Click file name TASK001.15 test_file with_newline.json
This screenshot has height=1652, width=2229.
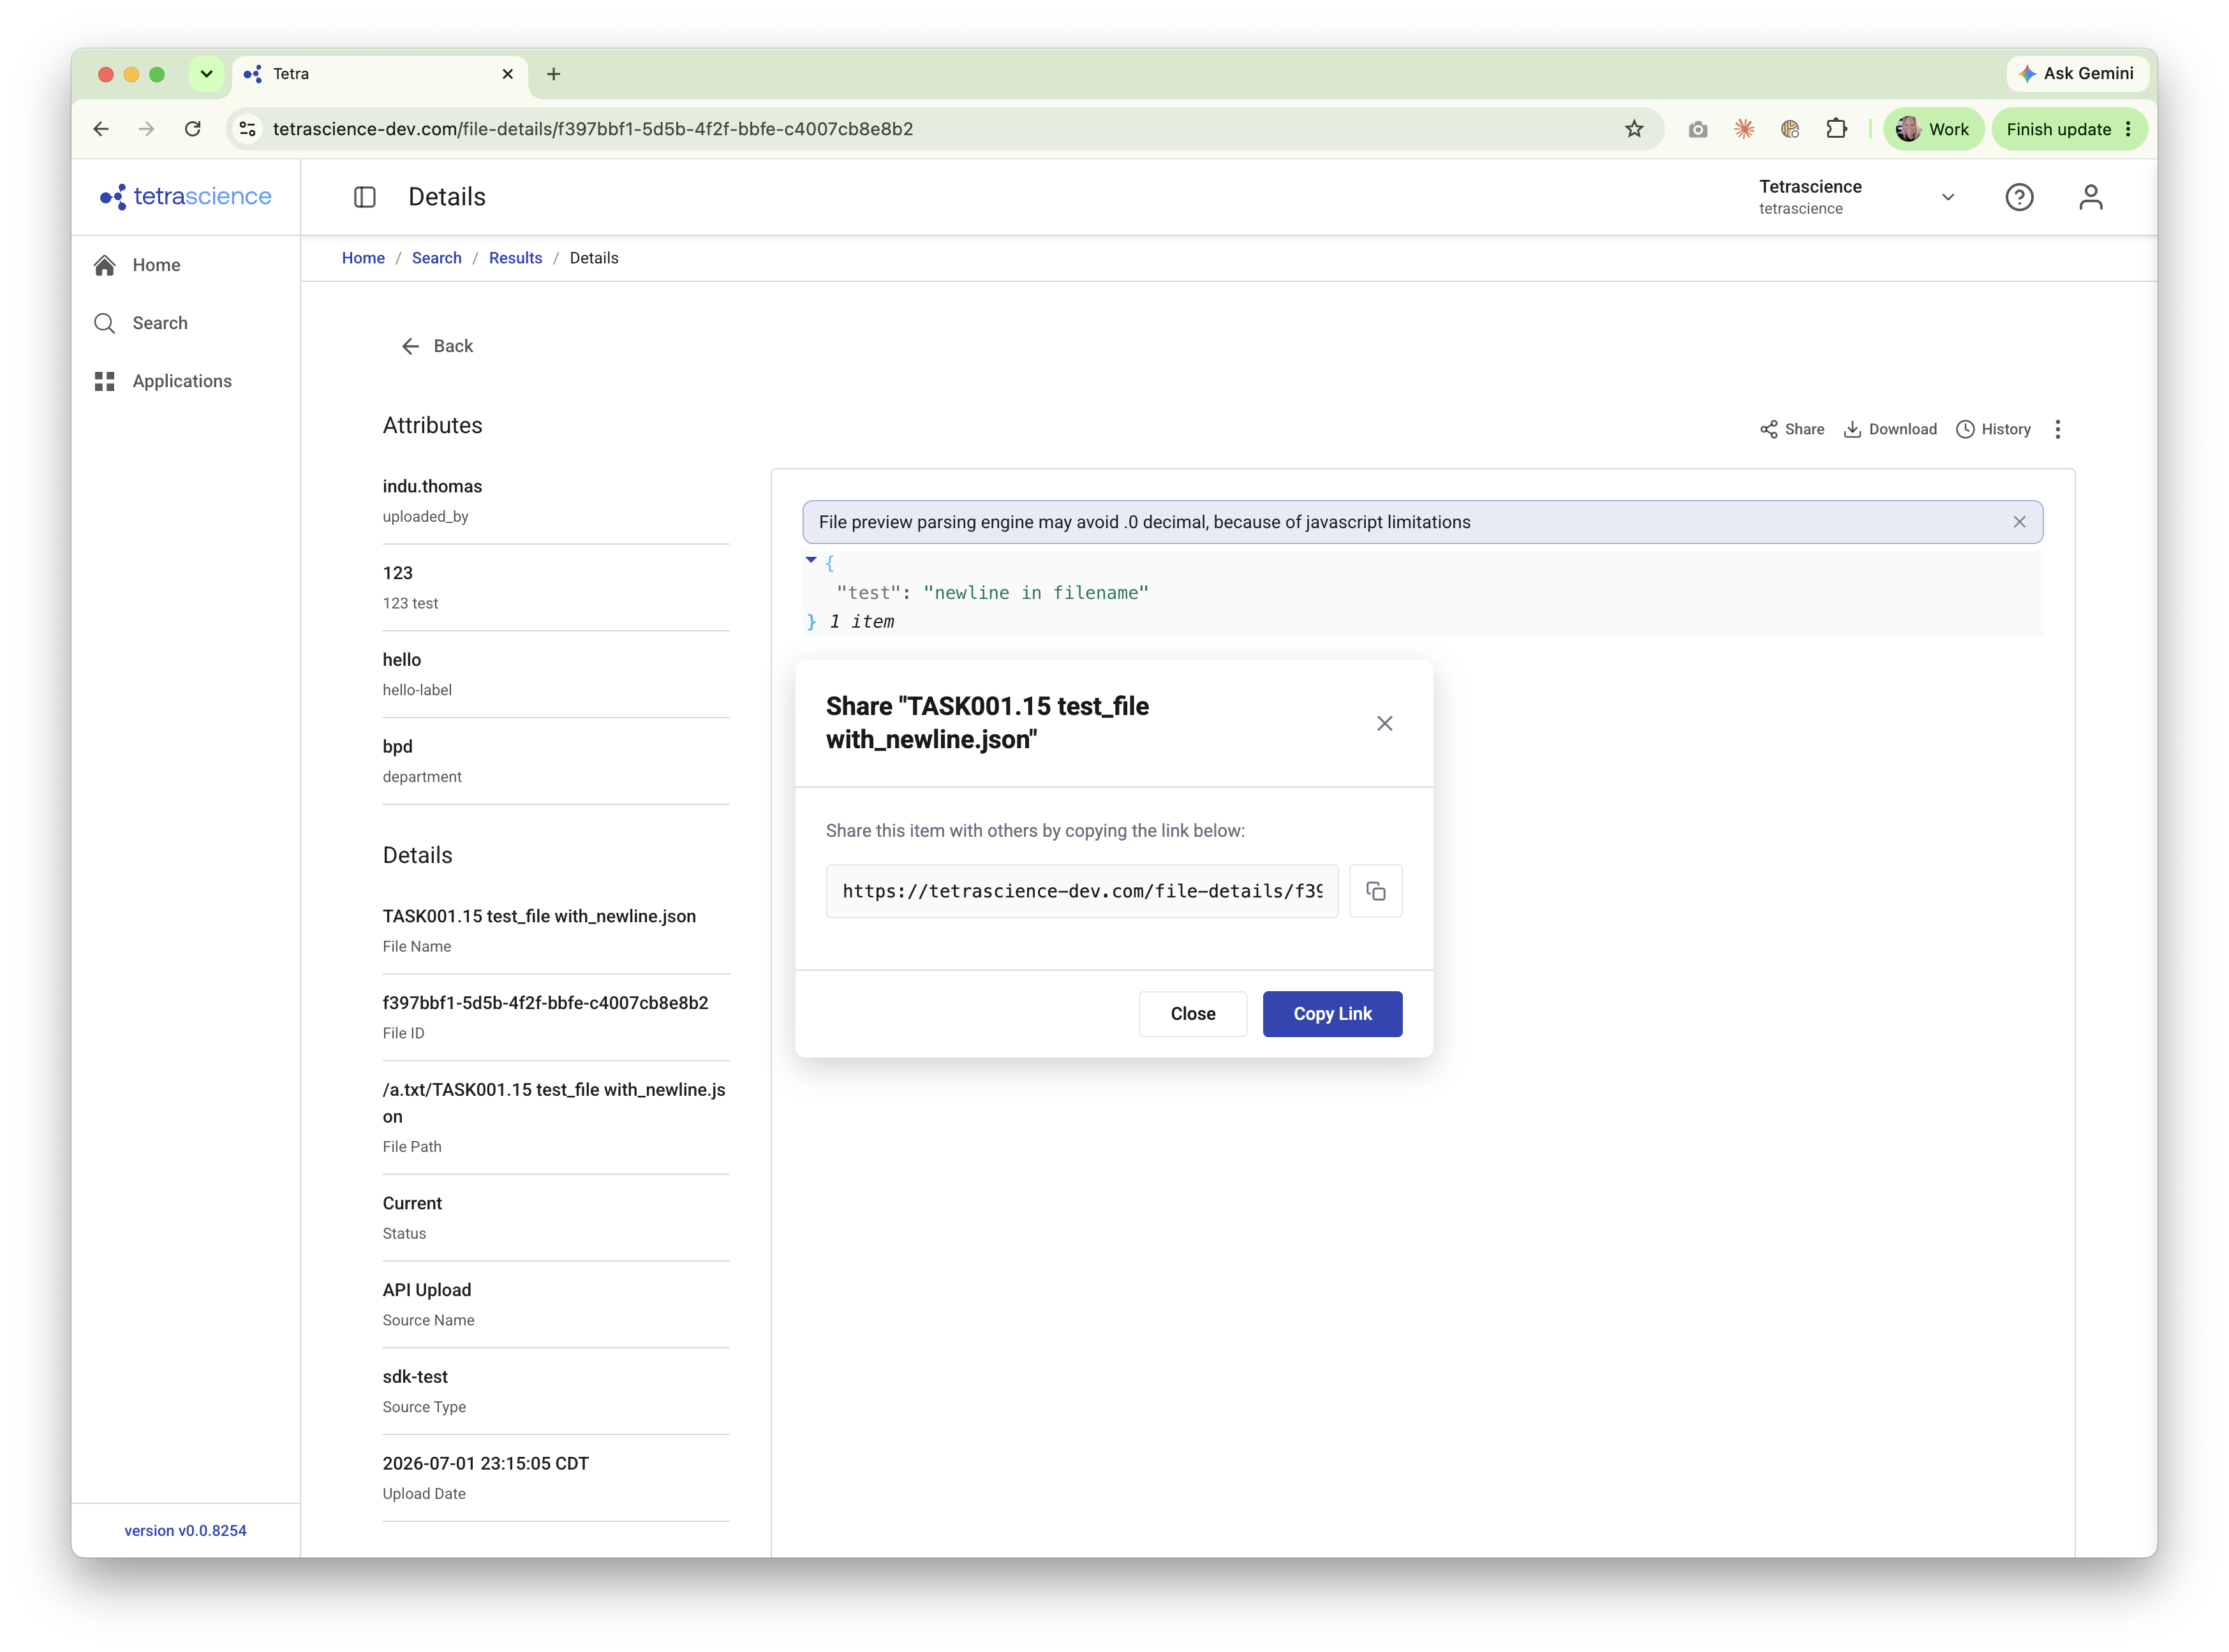coord(539,916)
